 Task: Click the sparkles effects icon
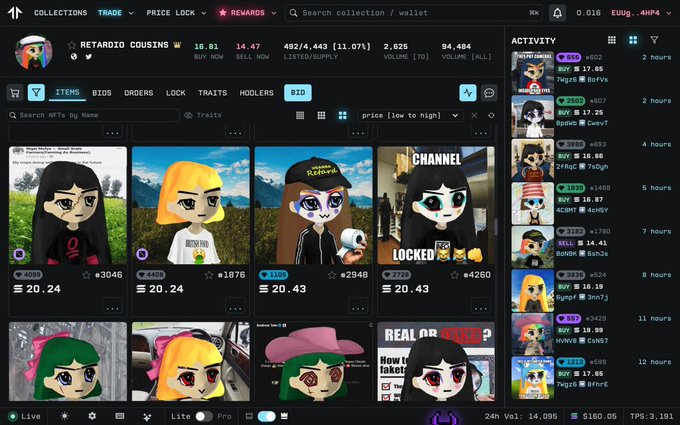[x=147, y=416]
